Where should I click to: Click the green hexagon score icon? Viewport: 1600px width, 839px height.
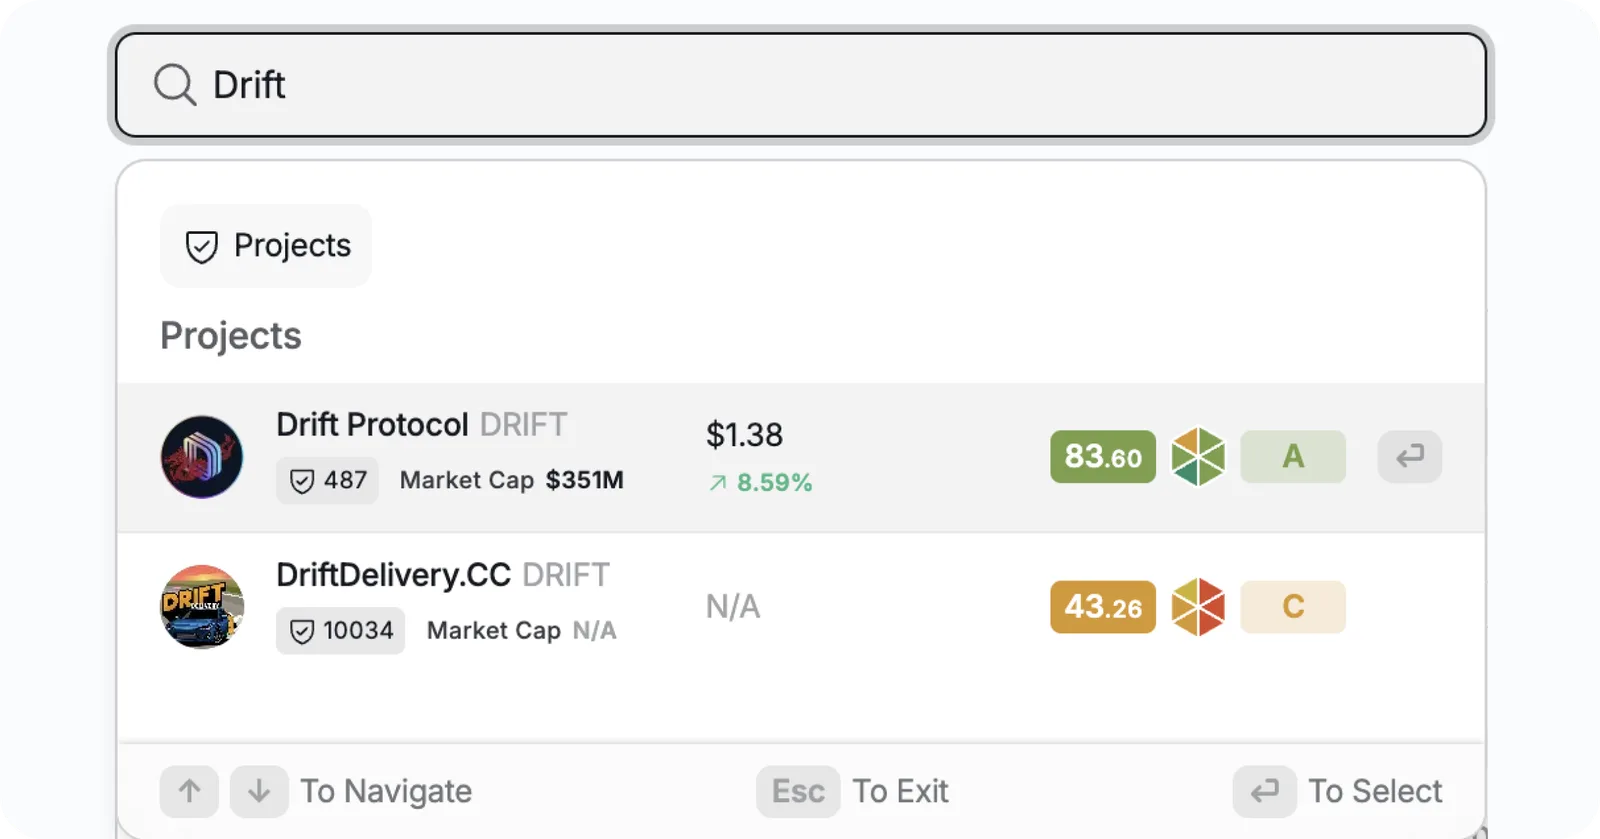tap(1198, 457)
